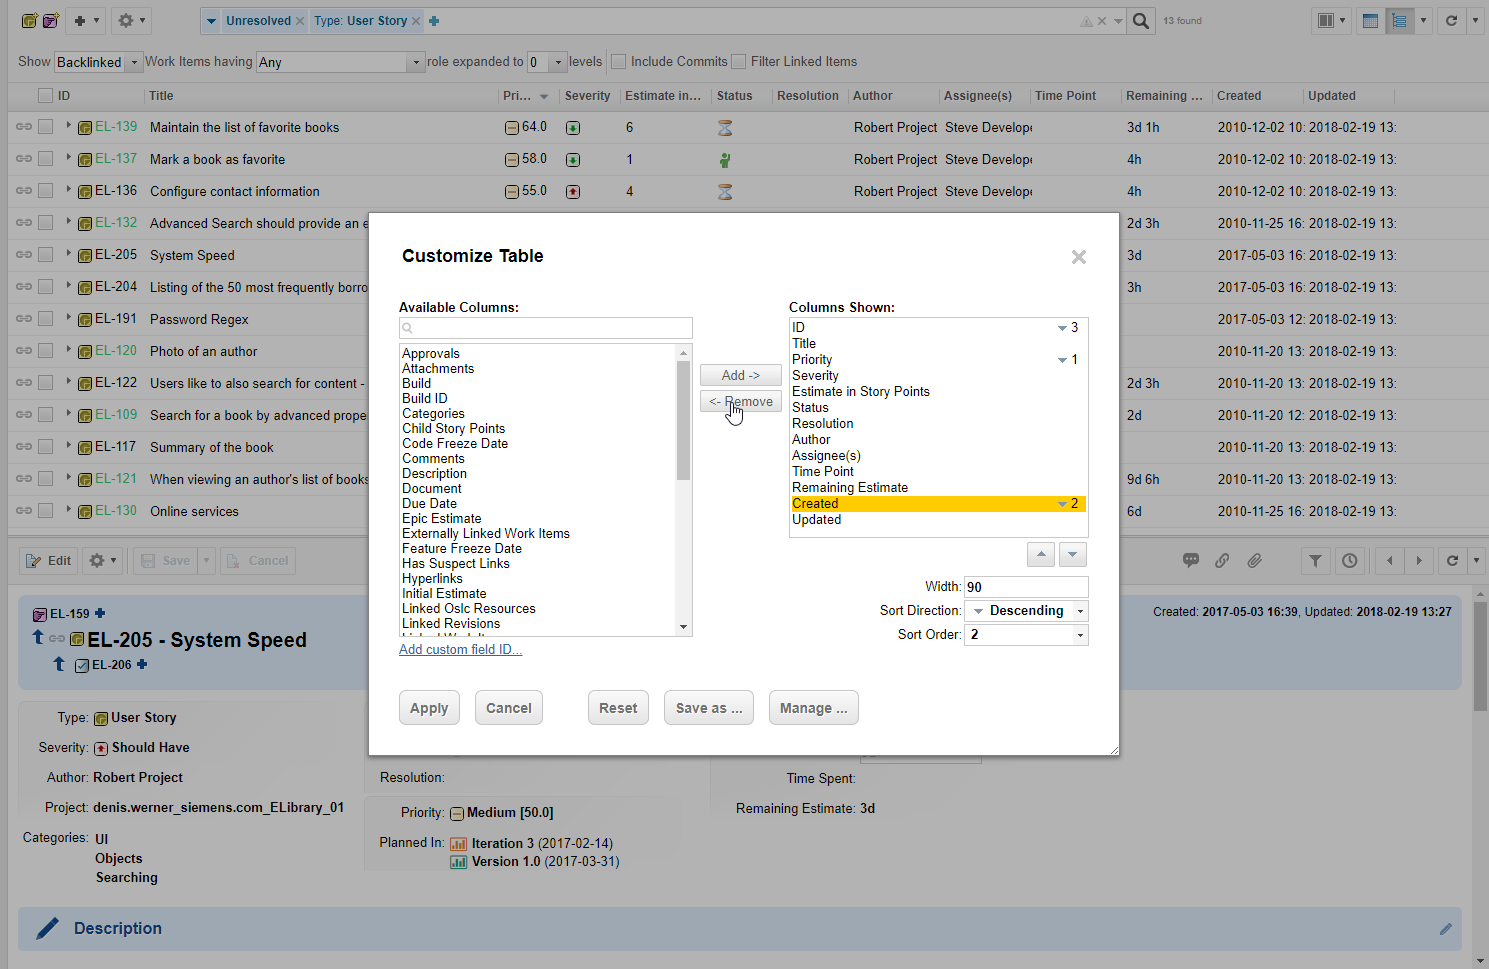Open the Sort Direction dropdown
1489x969 pixels.
click(1026, 611)
